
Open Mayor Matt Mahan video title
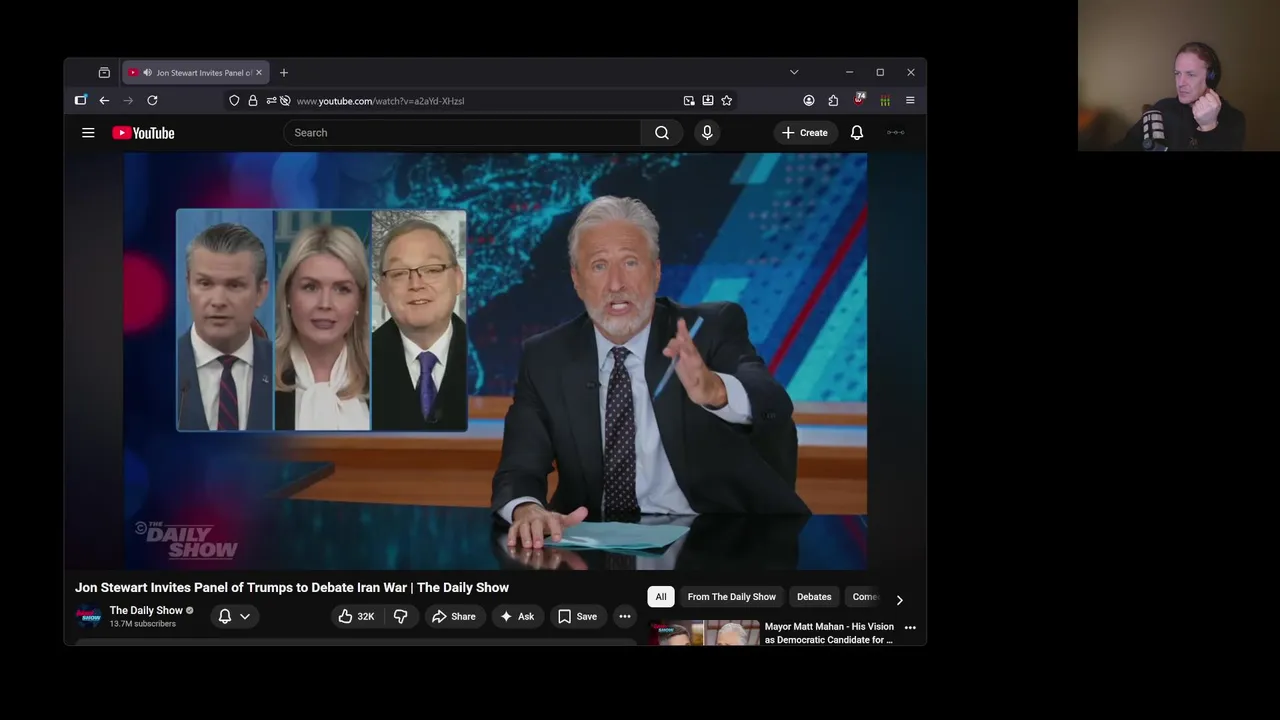click(x=829, y=633)
